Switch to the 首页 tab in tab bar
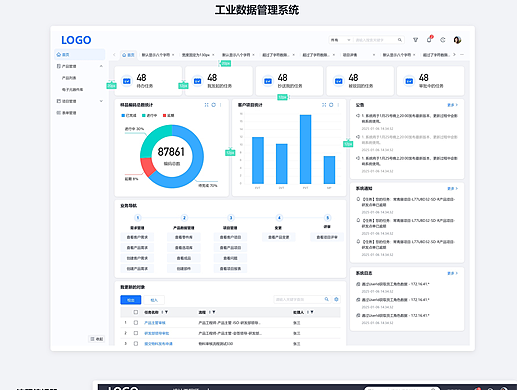 [x=128, y=55]
